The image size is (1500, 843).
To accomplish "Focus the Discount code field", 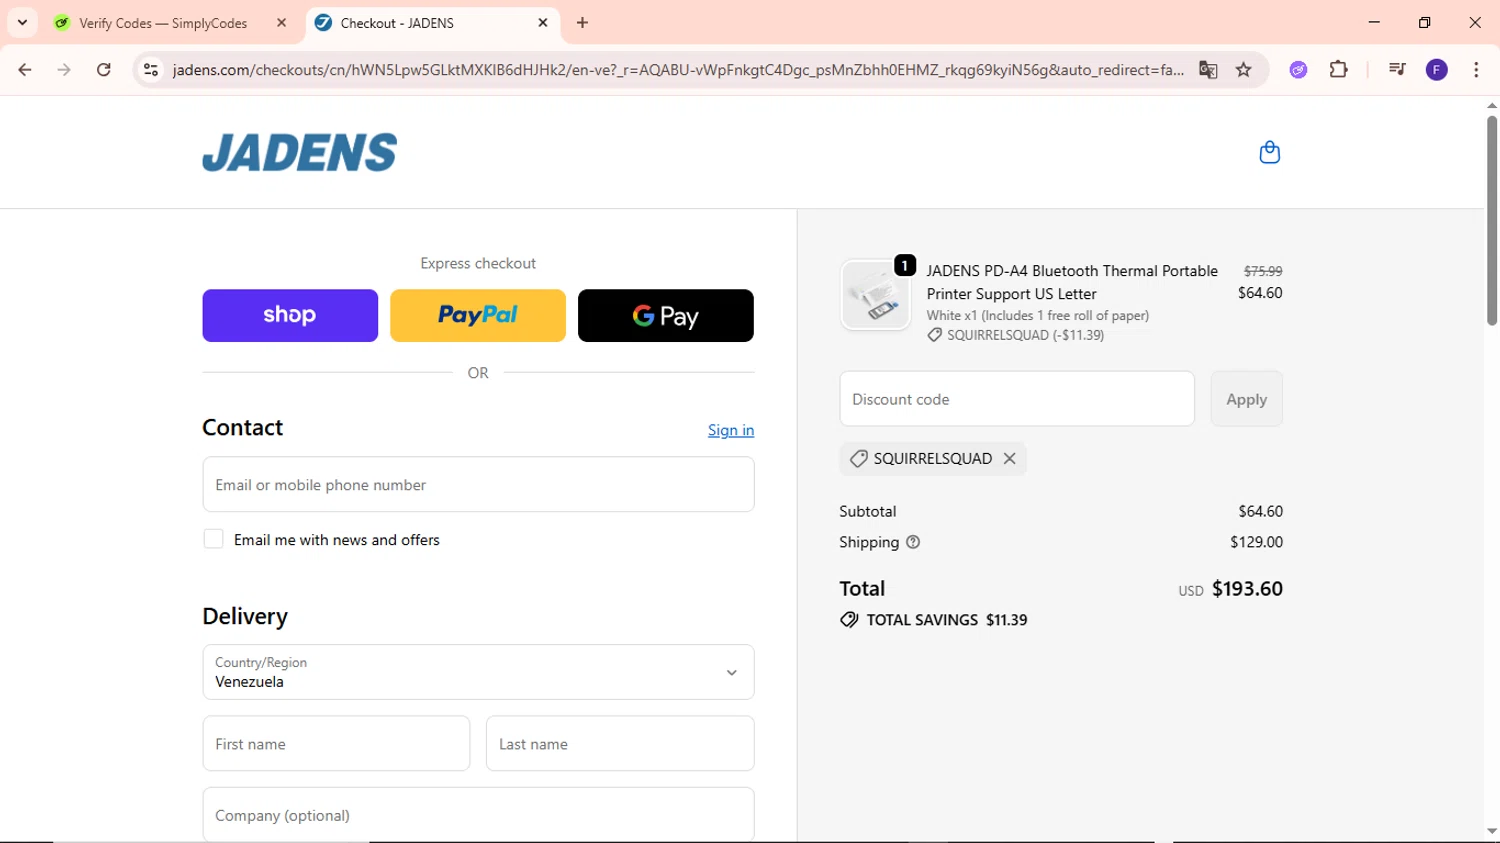I will pyautogui.click(x=1017, y=399).
